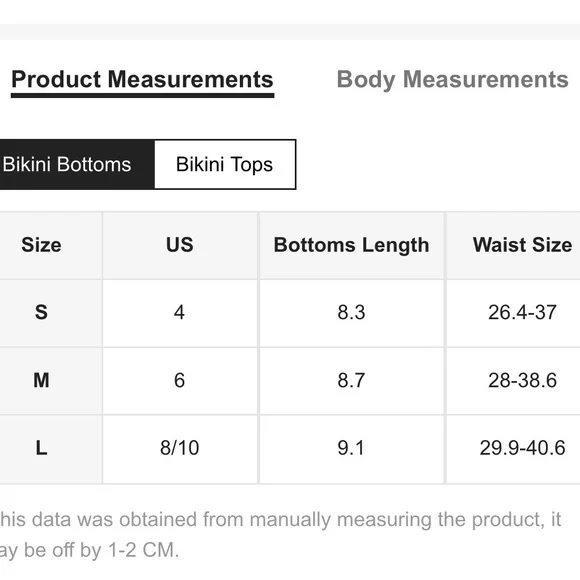This screenshot has width=580, height=580.
Task: Click the 26.4-37 waist size value
Action: (522, 313)
